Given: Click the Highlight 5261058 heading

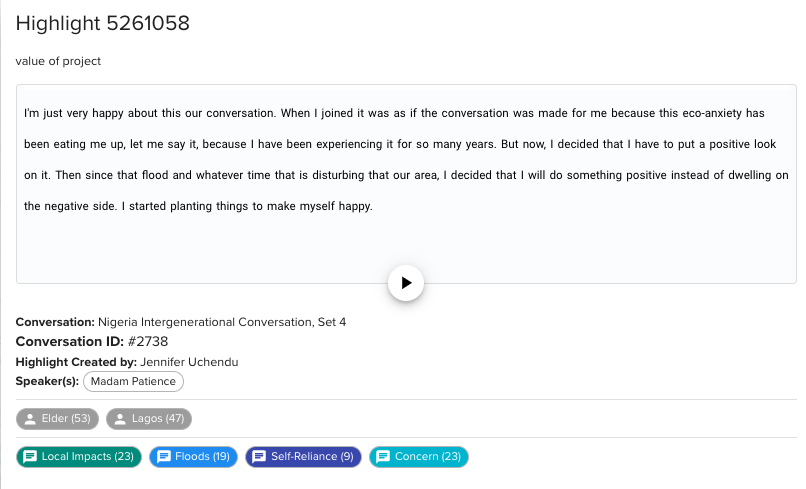Looking at the screenshot, I should [103, 23].
